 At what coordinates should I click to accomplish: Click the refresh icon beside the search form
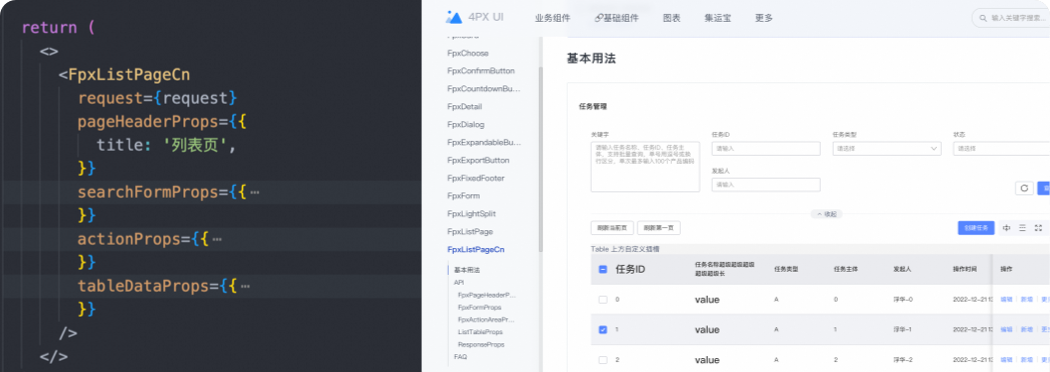coord(1024,189)
